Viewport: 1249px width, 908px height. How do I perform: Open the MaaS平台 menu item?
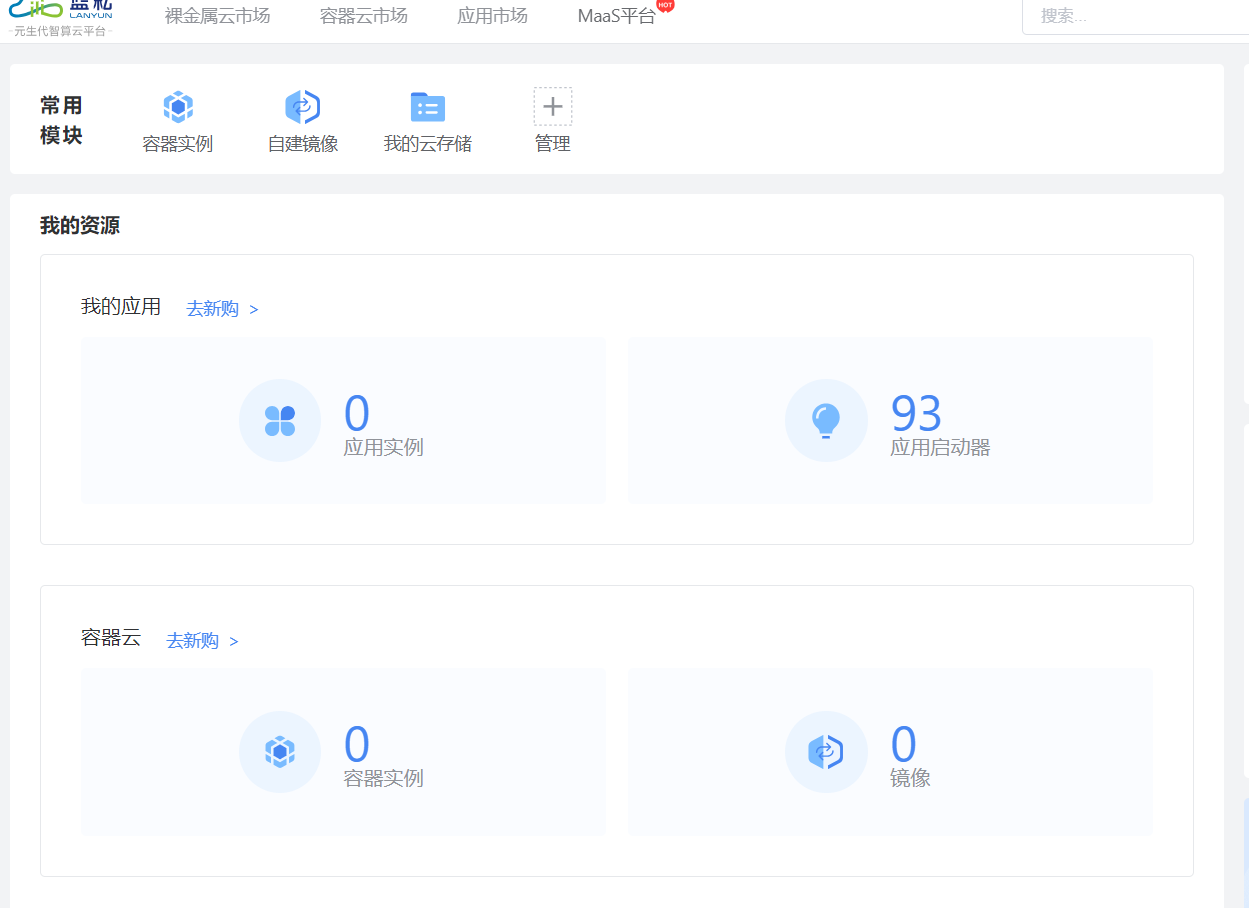[616, 16]
